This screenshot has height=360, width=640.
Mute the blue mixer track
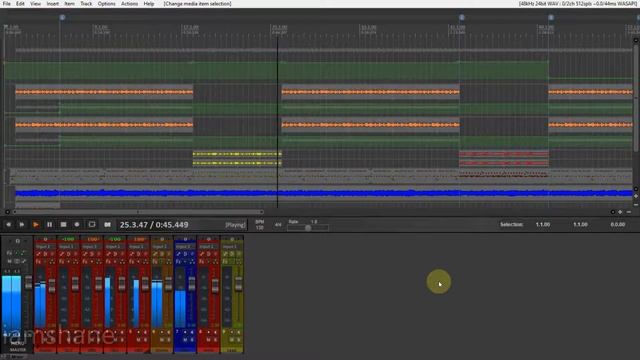[x=184, y=340]
